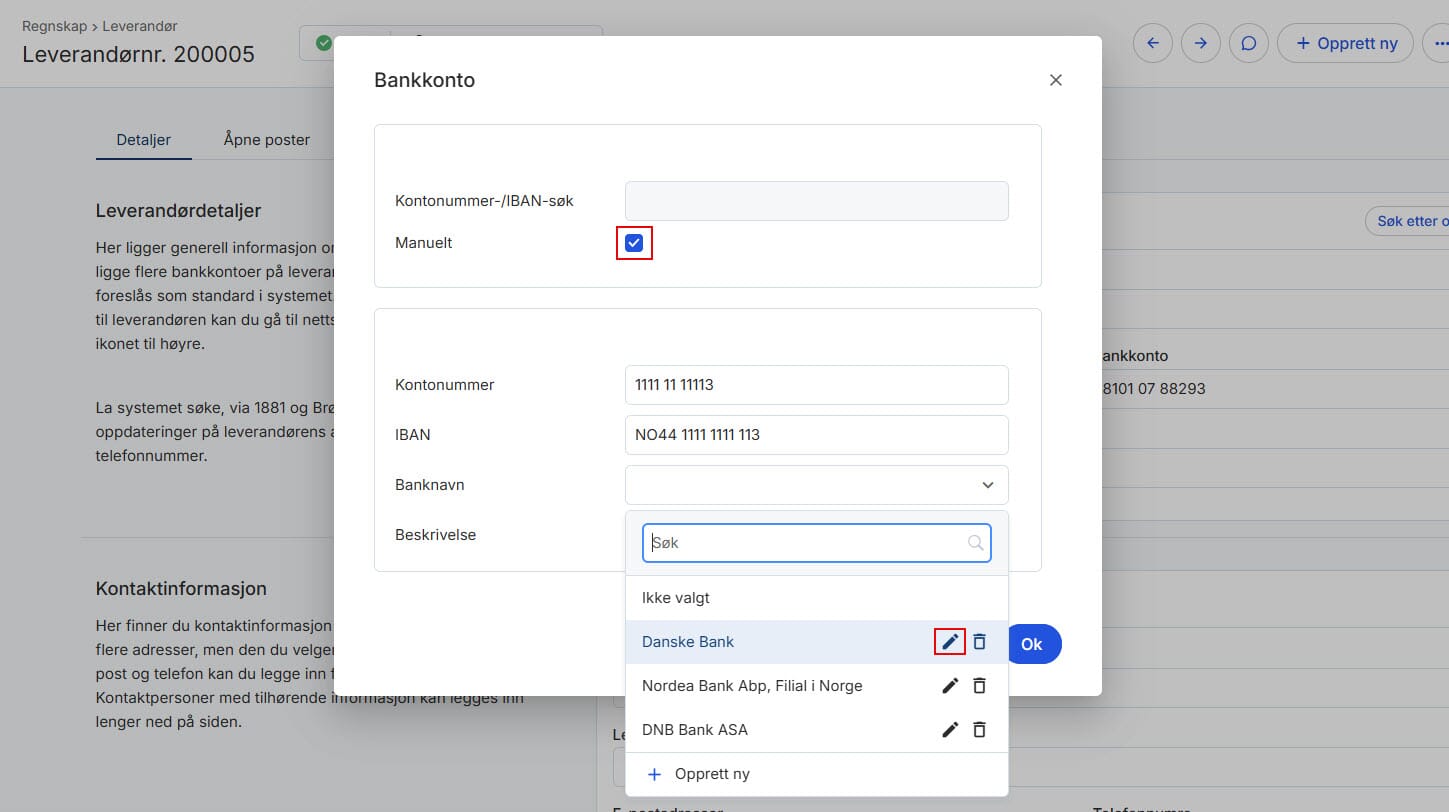Click the Opprett ny header button

tap(1345, 43)
